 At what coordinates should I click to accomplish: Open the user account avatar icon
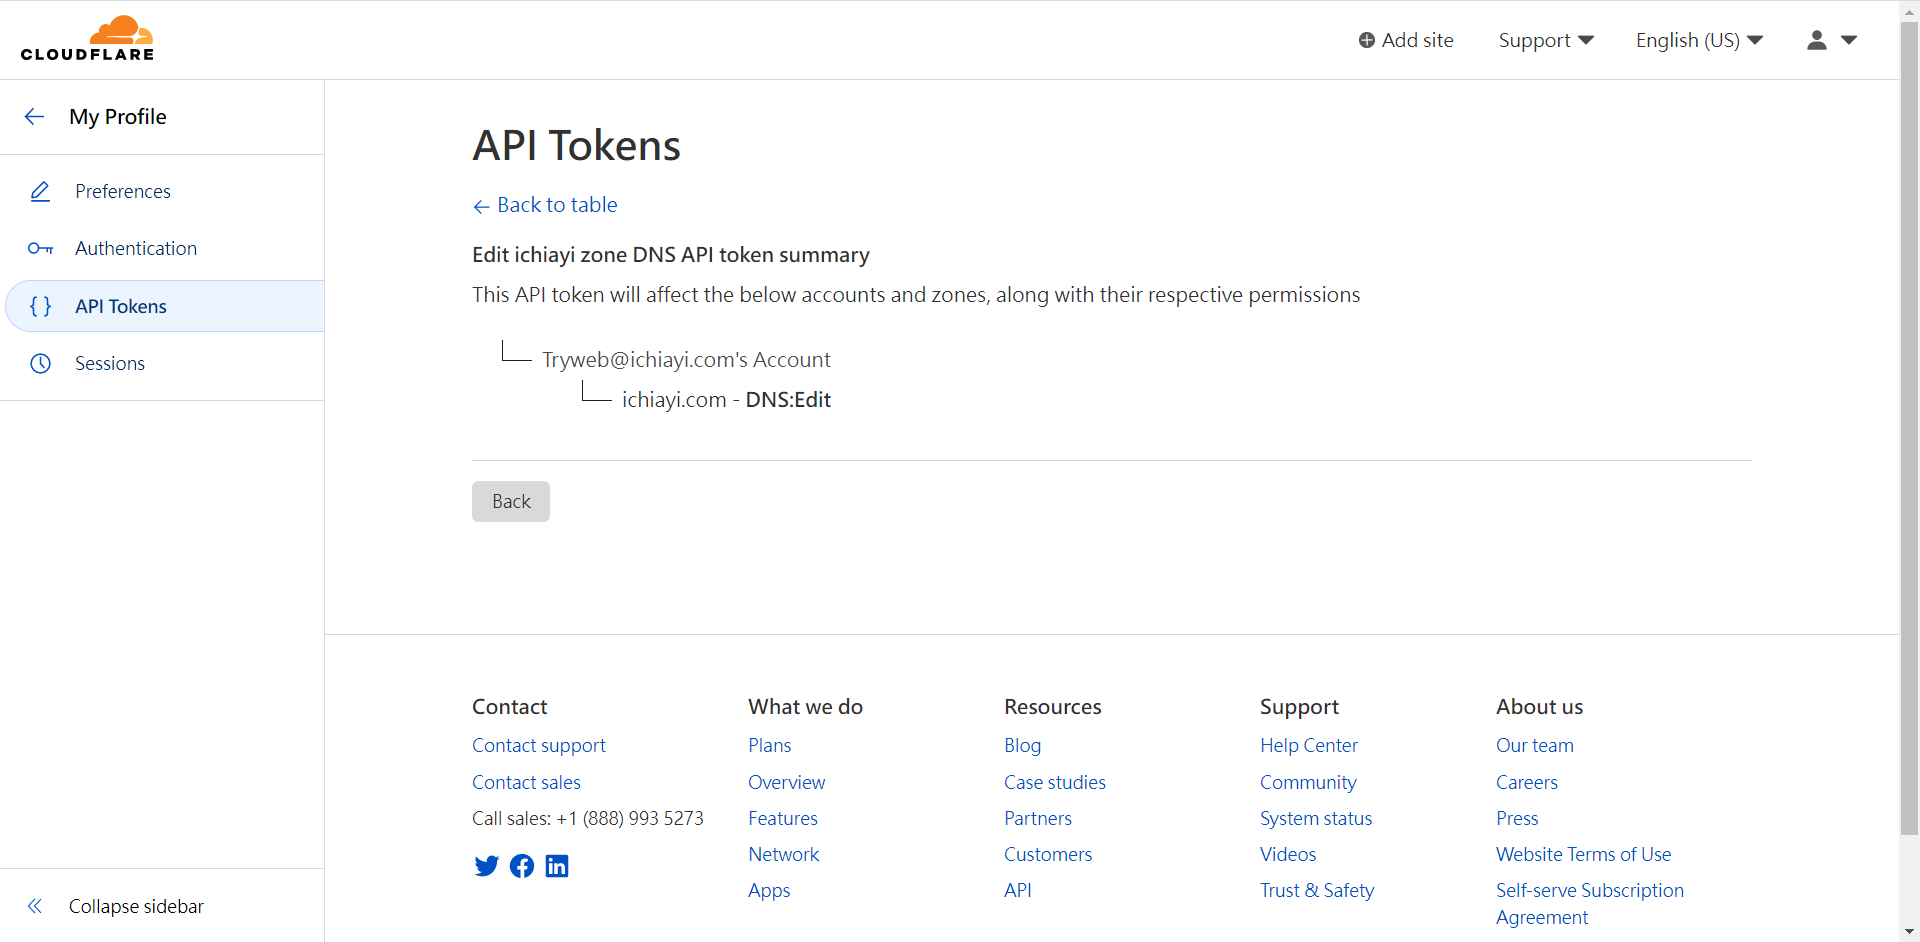[1817, 40]
